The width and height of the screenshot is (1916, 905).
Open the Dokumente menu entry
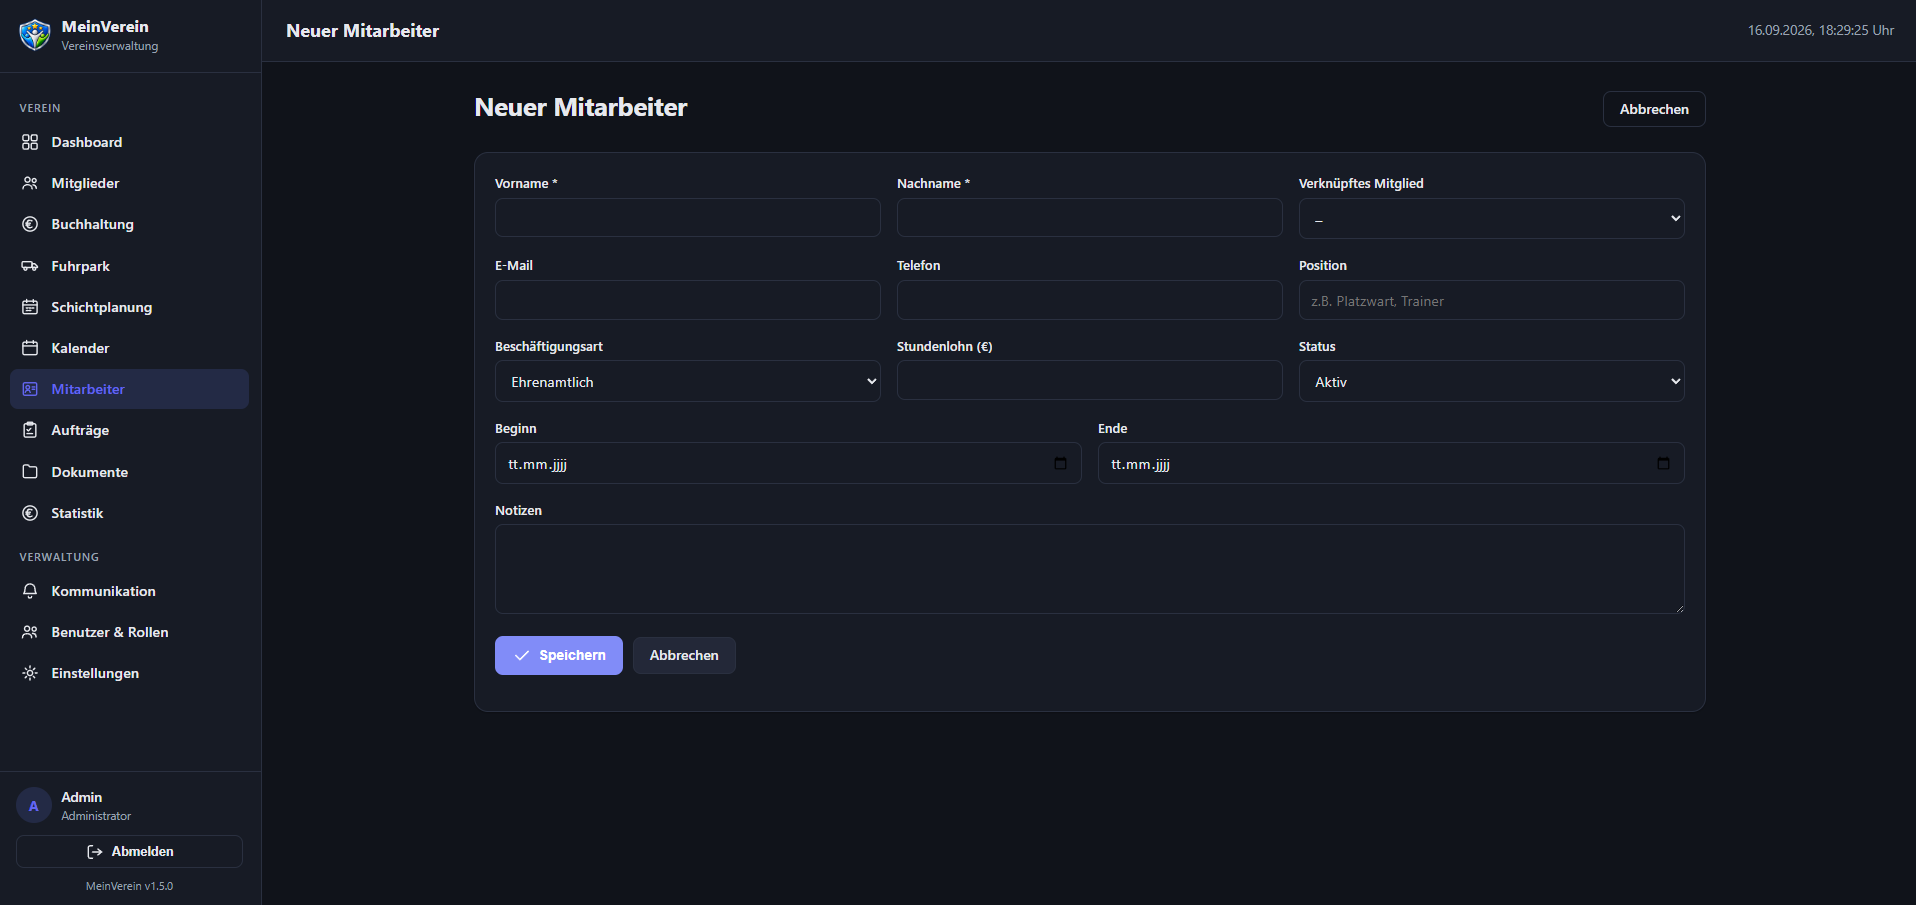coord(129,472)
